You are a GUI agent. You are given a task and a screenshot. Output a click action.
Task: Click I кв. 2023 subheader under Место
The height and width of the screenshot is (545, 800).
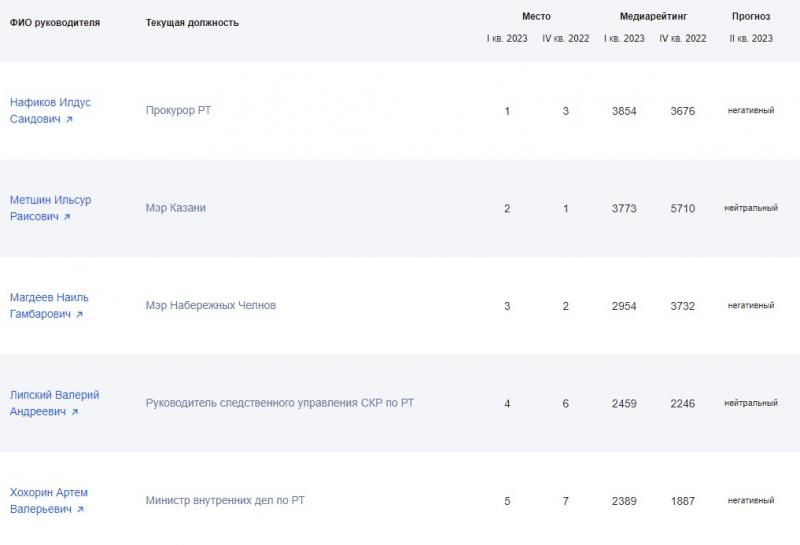coord(507,38)
